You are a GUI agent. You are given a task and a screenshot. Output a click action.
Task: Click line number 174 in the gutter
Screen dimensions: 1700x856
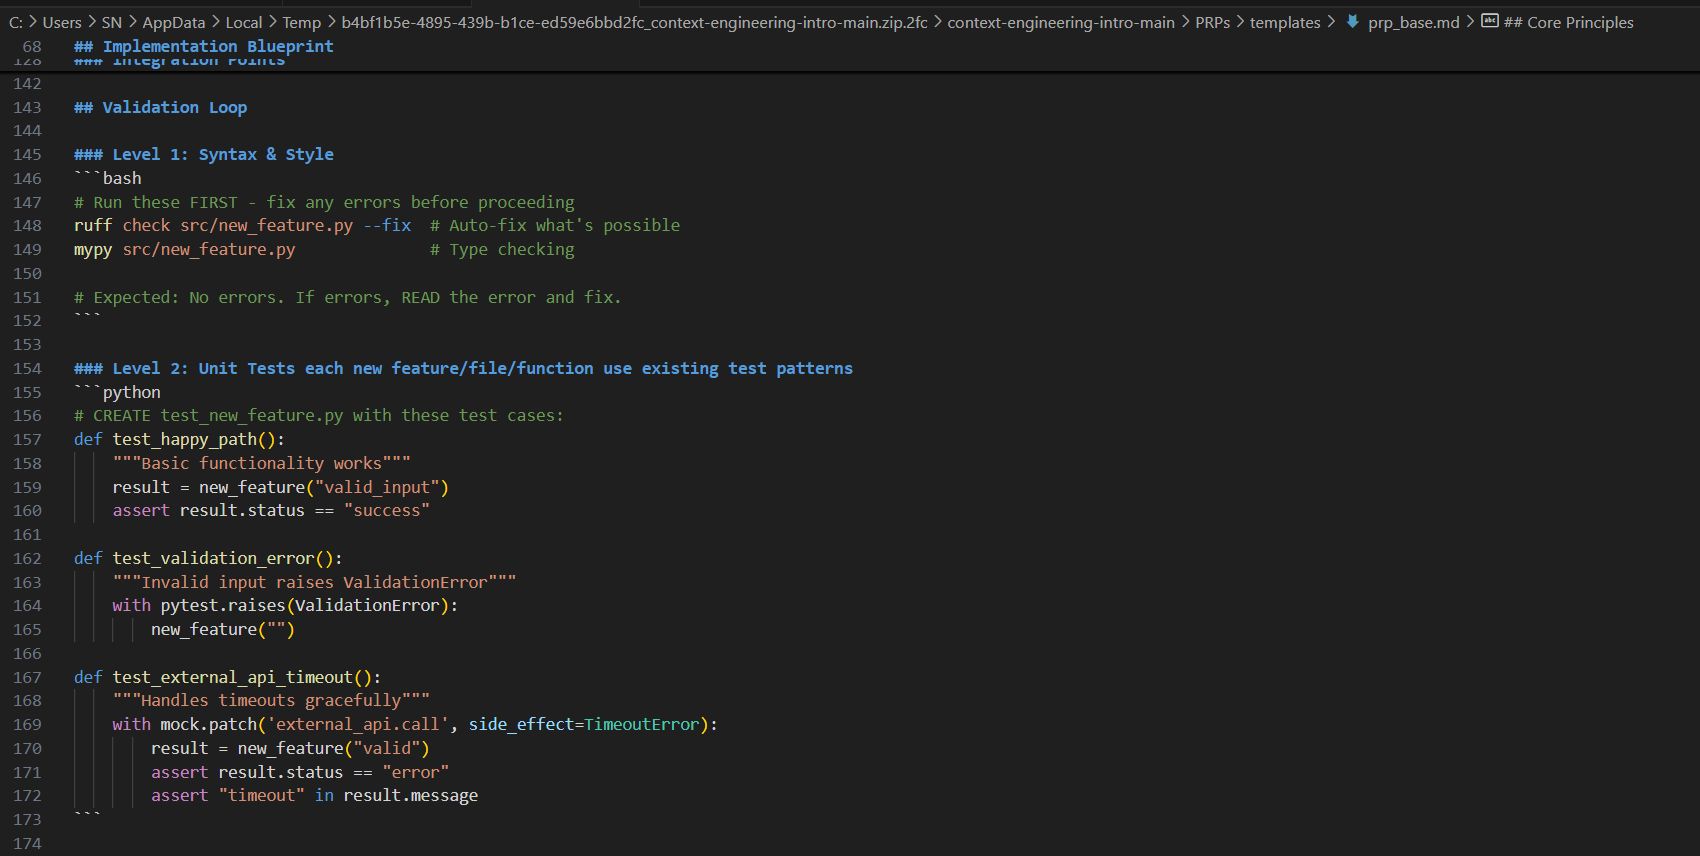click(28, 843)
